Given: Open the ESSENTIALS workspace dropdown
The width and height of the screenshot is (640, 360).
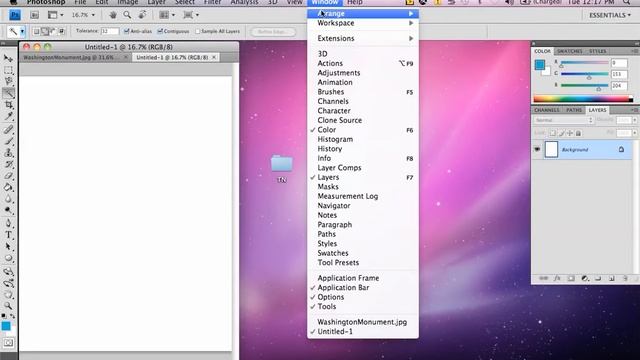Looking at the screenshot, I should [x=610, y=15].
